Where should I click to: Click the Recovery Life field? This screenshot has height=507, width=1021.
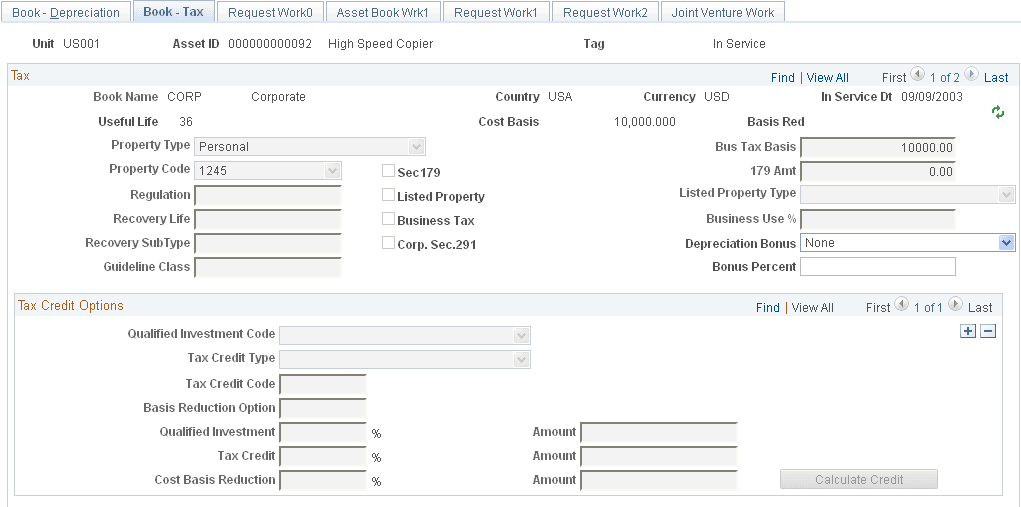tap(268, 219)
